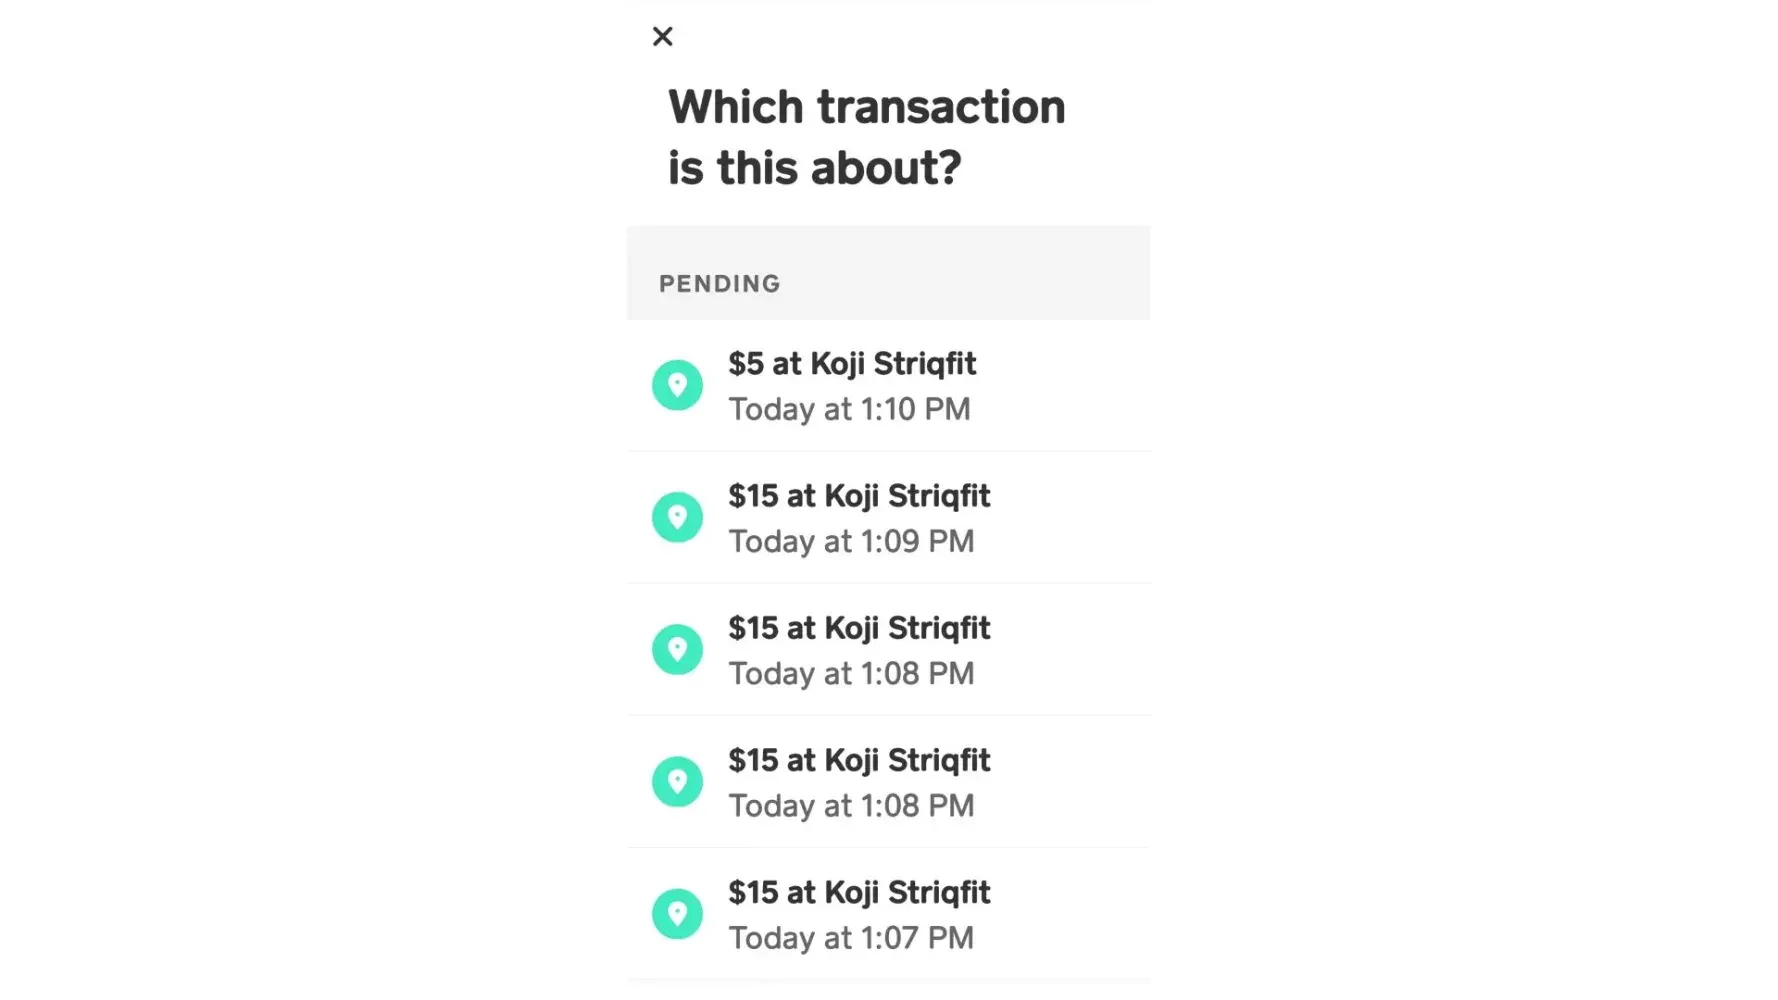
Task: Click the second "Today at 1:08 PM" timestamp
Action: pos(851,806)
